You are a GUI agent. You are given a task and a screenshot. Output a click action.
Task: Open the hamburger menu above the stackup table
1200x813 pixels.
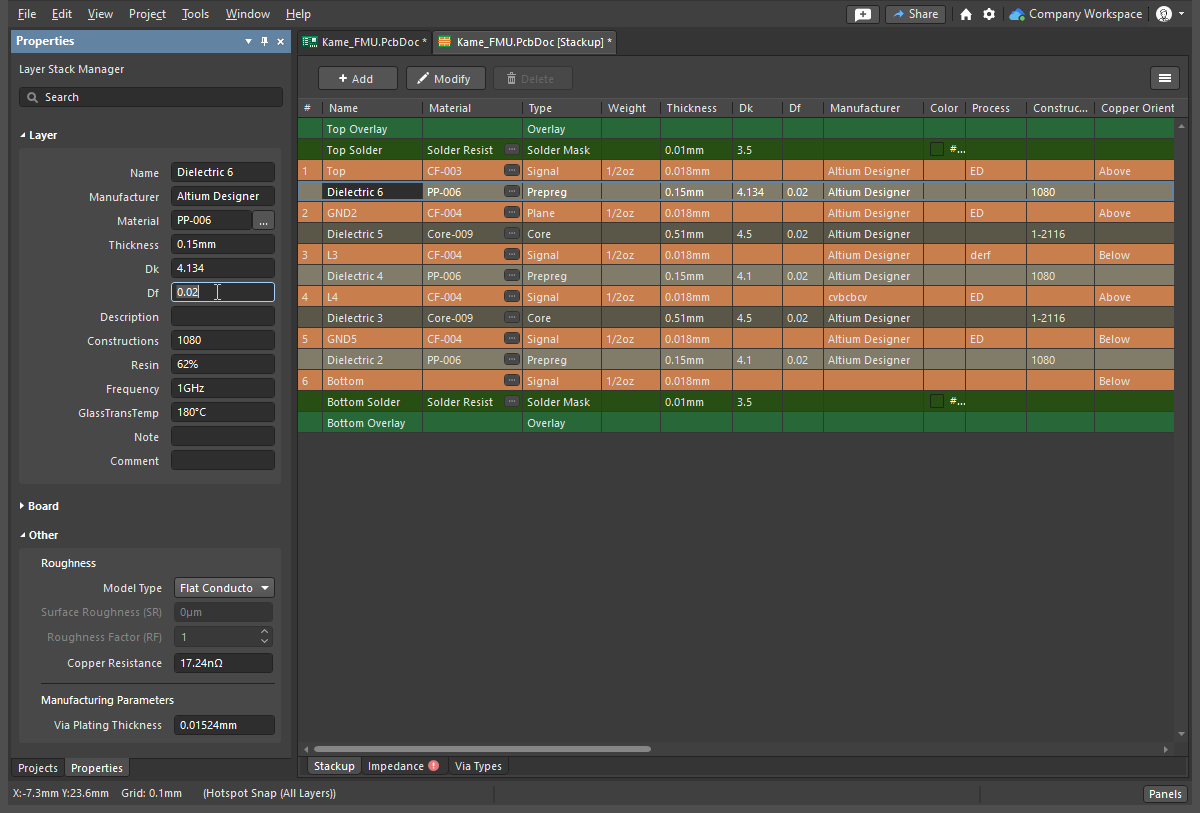click(x=1164, y=78)
